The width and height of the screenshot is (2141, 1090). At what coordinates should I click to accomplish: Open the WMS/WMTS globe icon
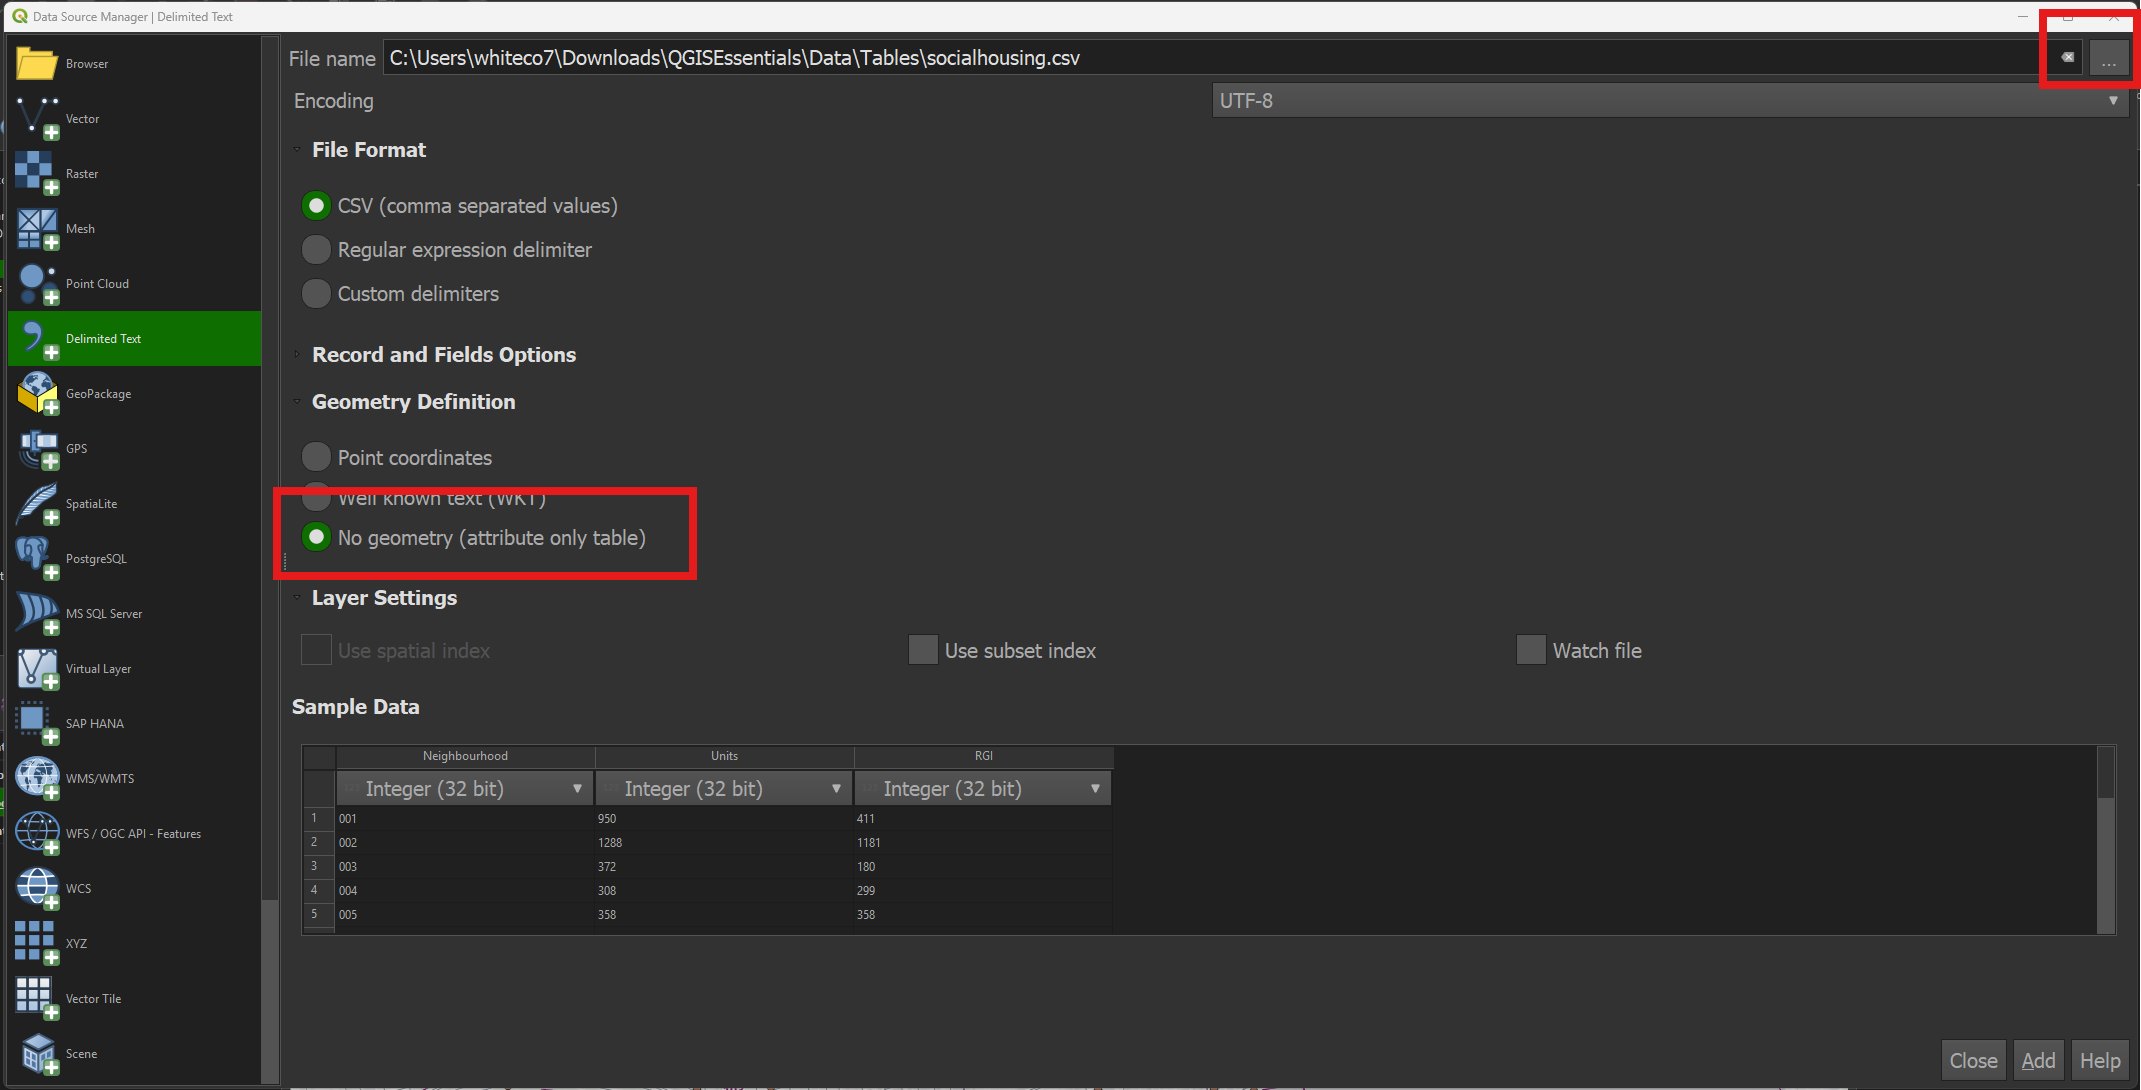pos(37,778)
